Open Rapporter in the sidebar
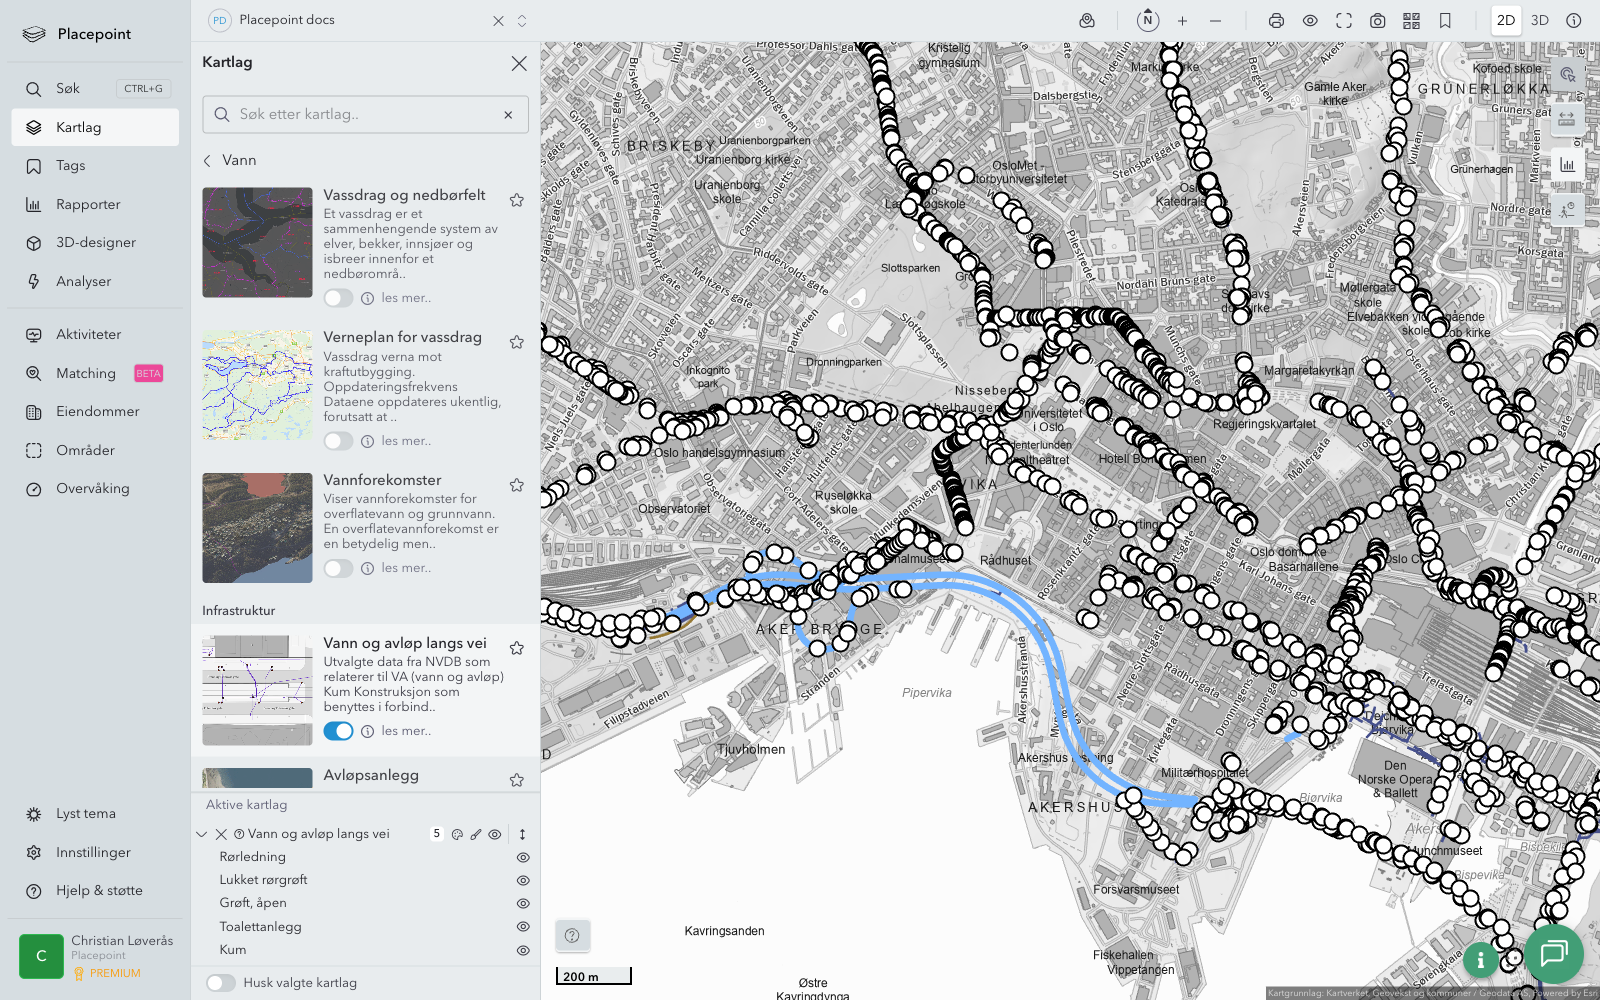Image resolution: width=1600 pixels, height=1000 pixels. click(x=88, y=205)
